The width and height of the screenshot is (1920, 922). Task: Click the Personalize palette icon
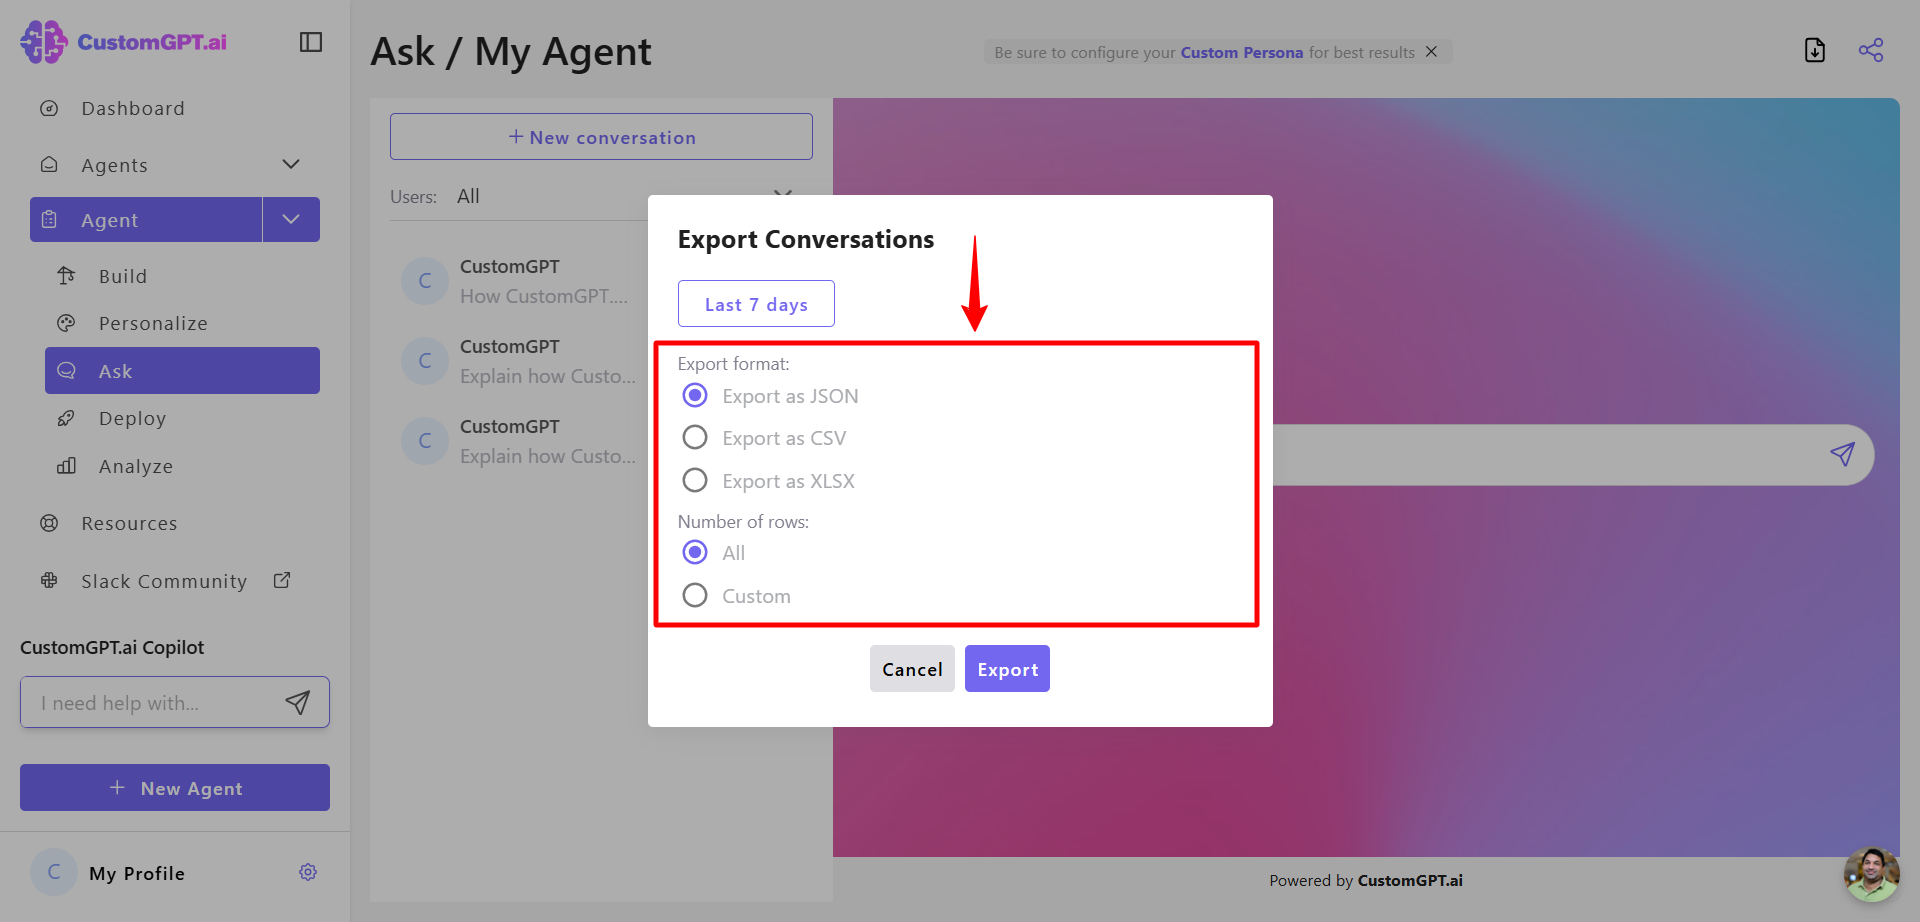(x=66, y=323)
